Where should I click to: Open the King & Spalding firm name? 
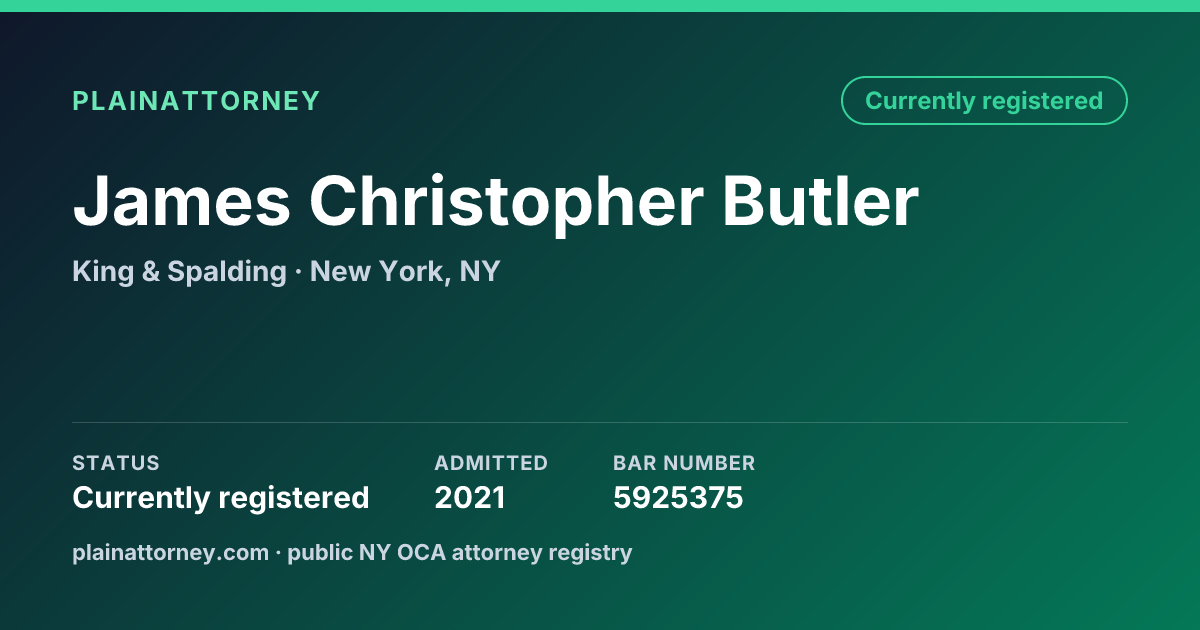click(180, 272)
